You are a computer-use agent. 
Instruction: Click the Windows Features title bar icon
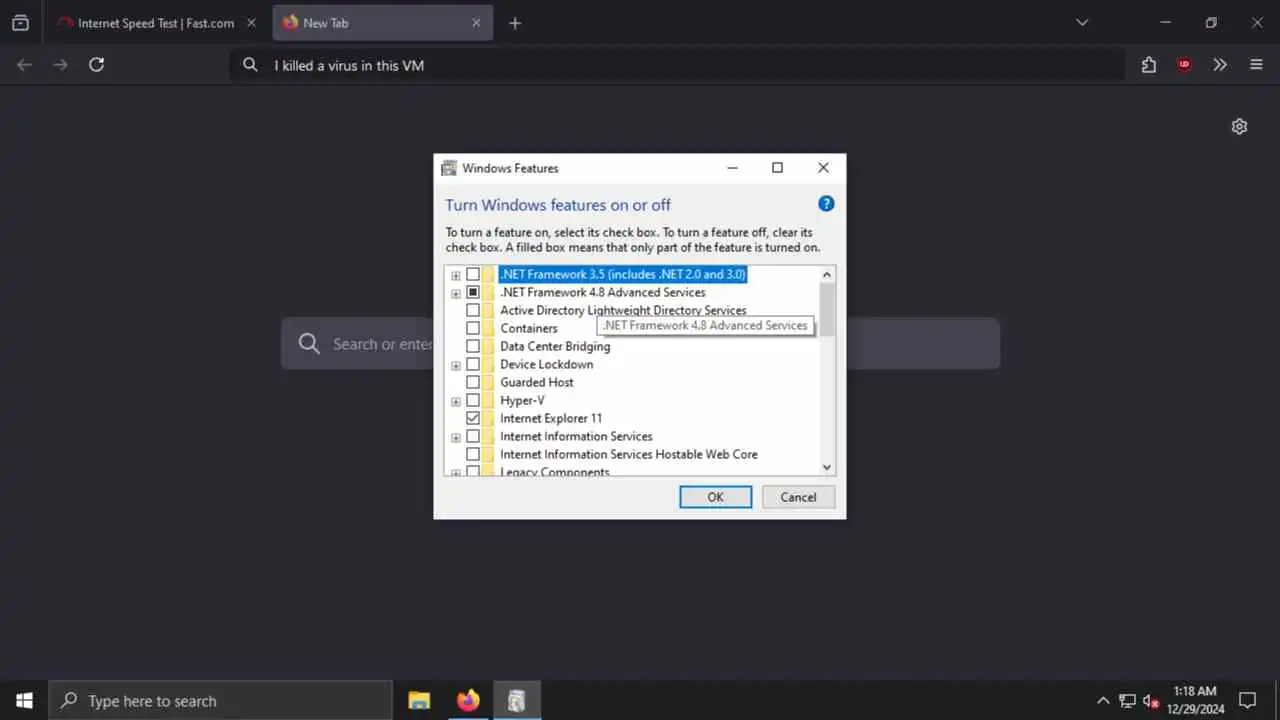click(x=449, y=168)
